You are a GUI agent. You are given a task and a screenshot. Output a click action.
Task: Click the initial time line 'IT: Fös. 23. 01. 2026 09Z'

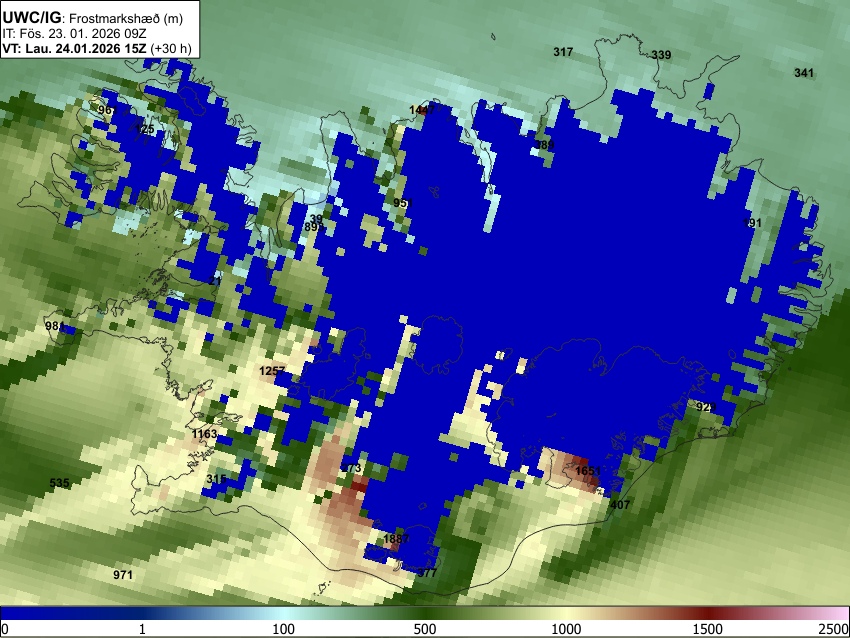click(x=74, y=34)
